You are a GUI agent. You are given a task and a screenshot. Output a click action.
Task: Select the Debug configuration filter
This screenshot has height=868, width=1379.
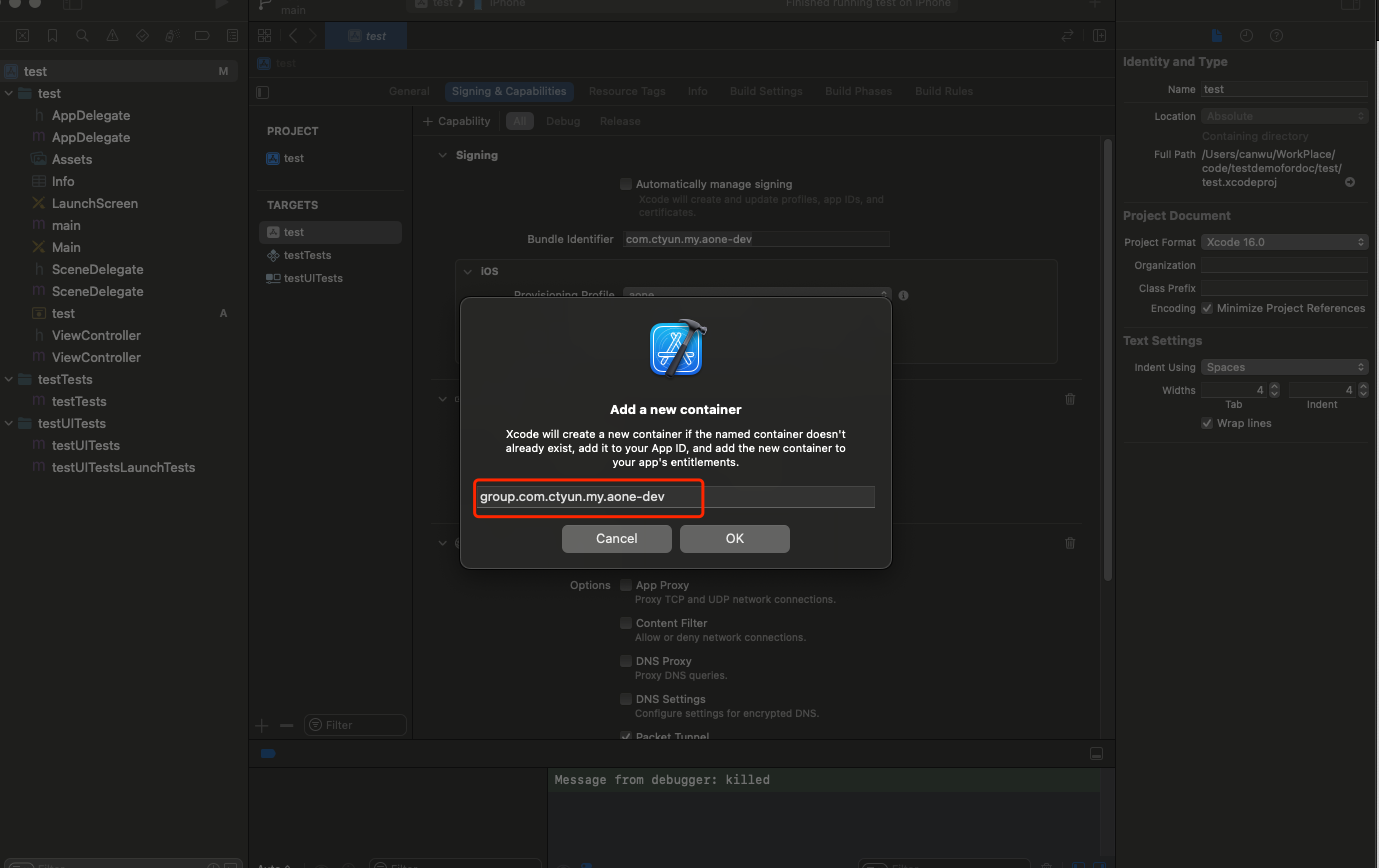pyautogui.click(x=563, y=121)
